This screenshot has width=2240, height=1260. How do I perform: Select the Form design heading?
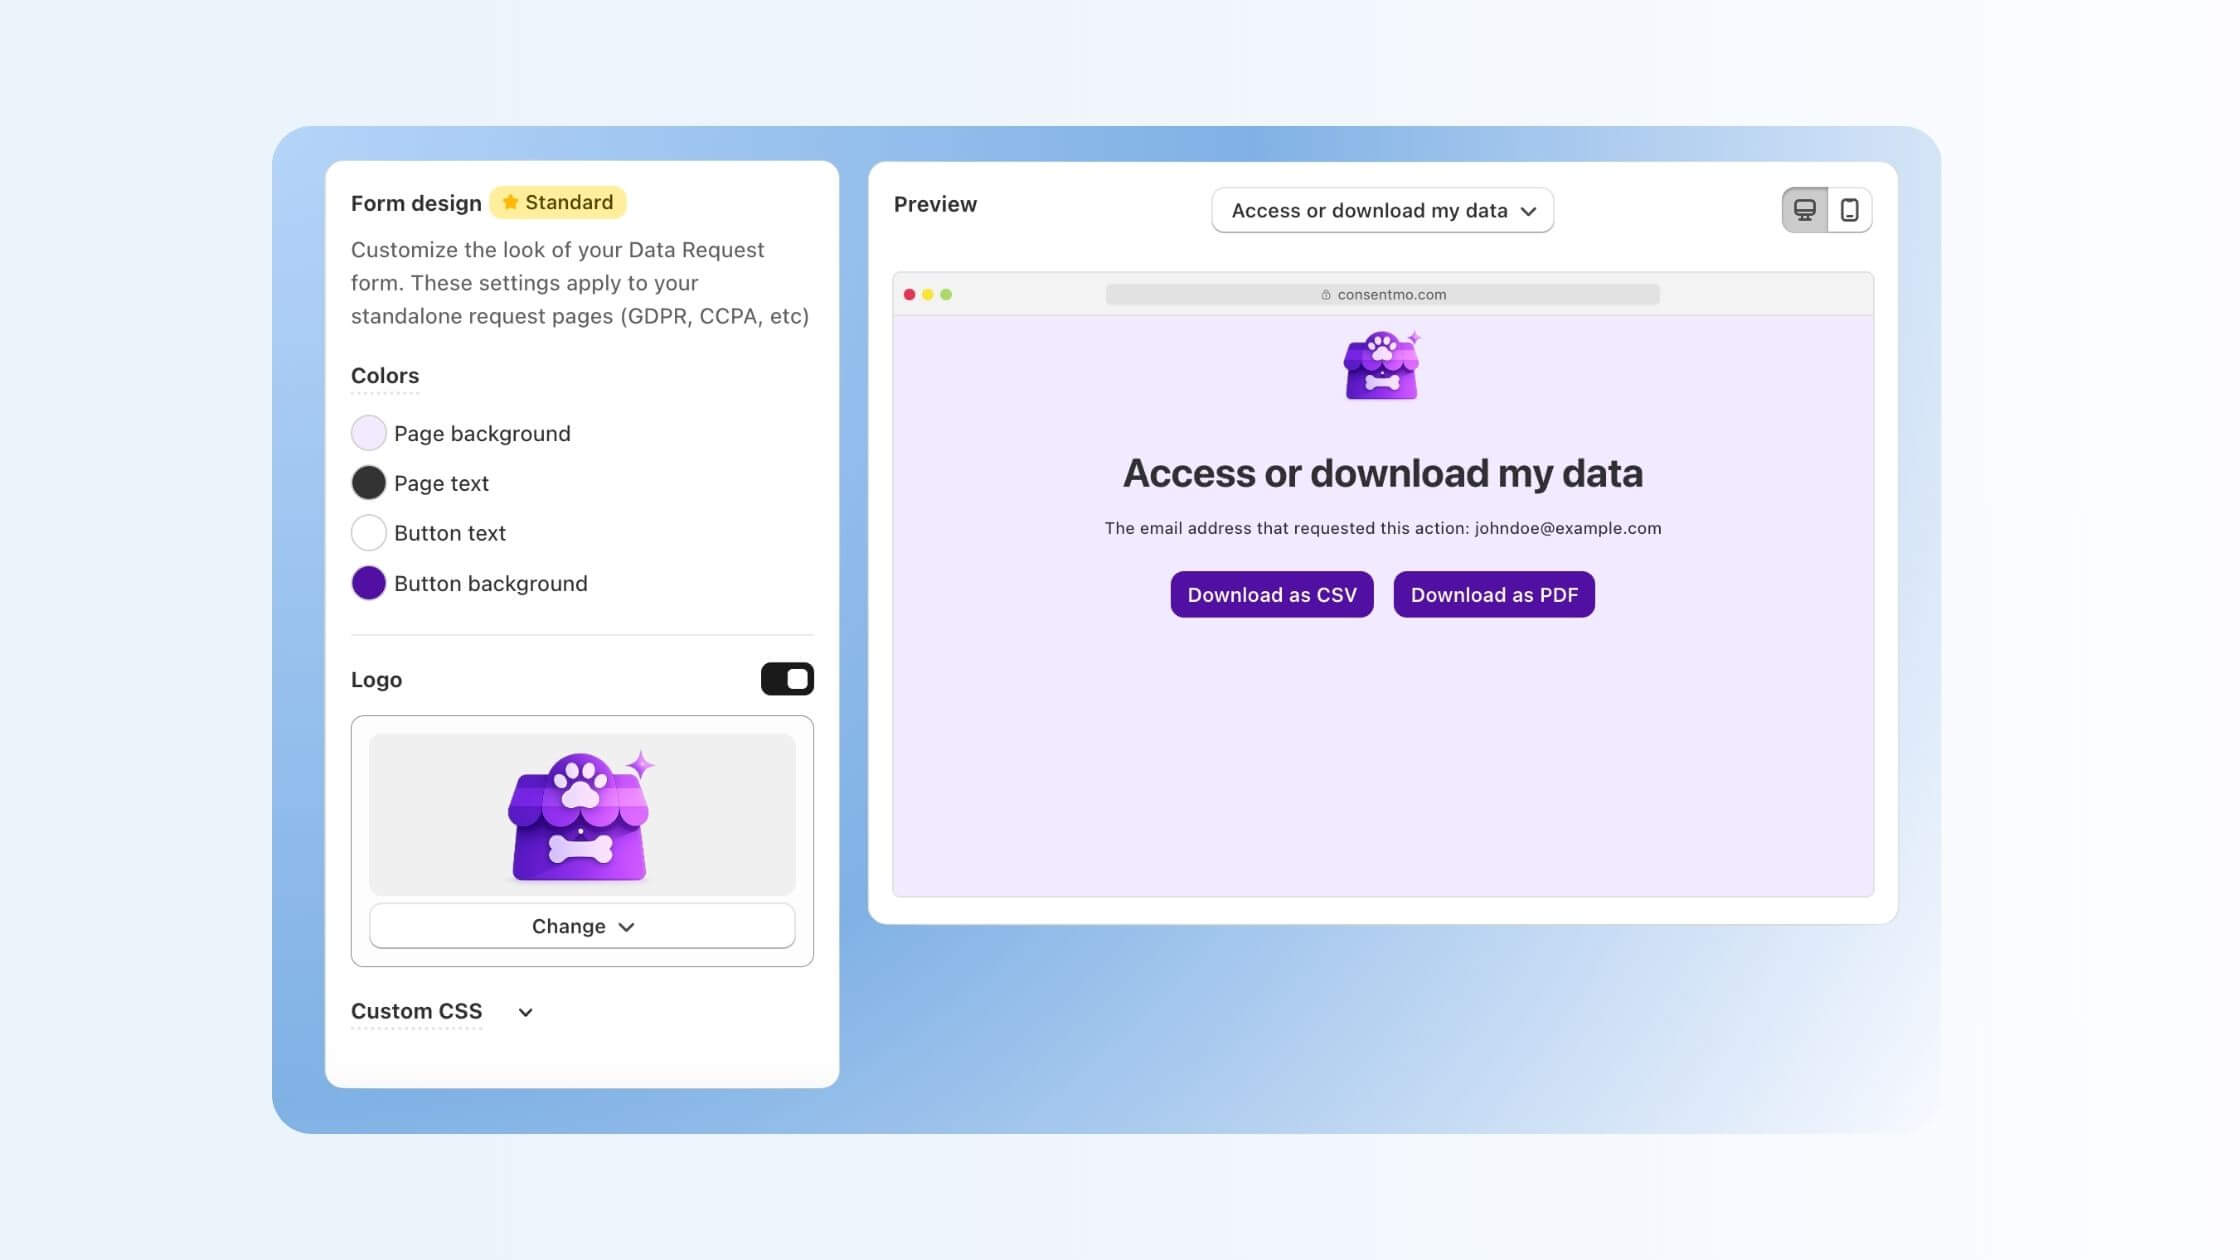coord(416,203)
